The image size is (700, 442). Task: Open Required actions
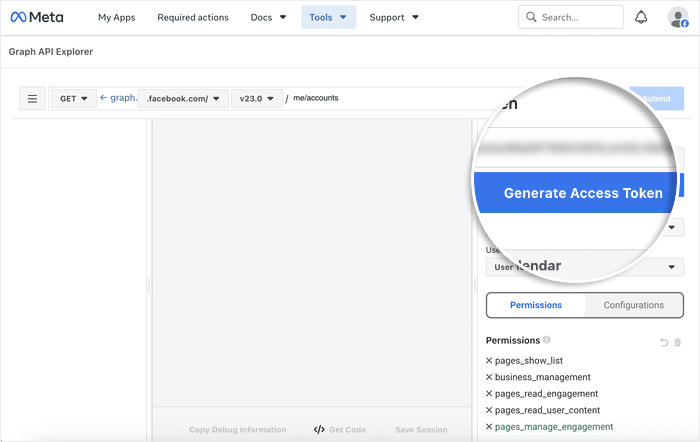[193, 17]
